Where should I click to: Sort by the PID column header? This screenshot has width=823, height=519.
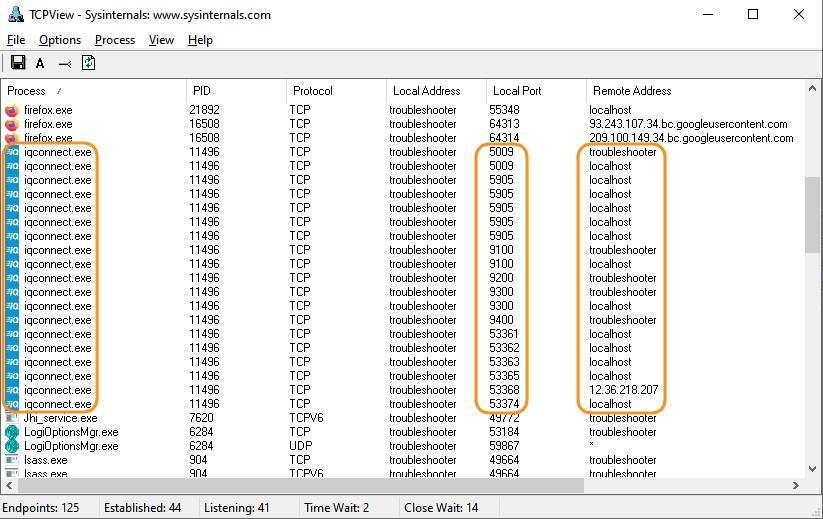tap(236, 91)
